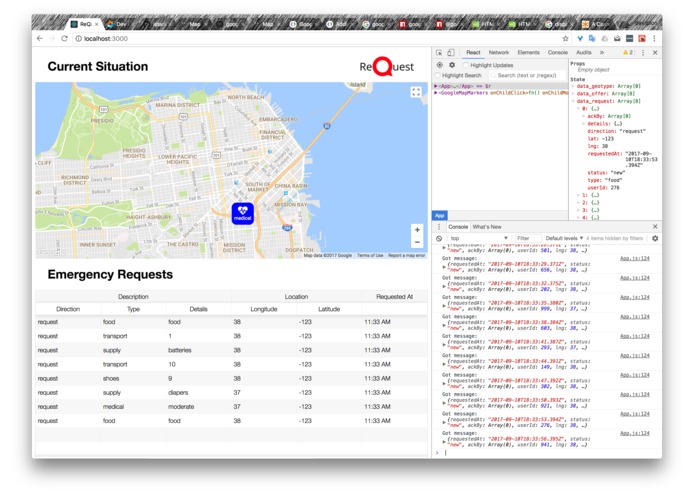Viewport: 695px width, 494px height.
Task: Close the console drawer
Action: [655, 226]
